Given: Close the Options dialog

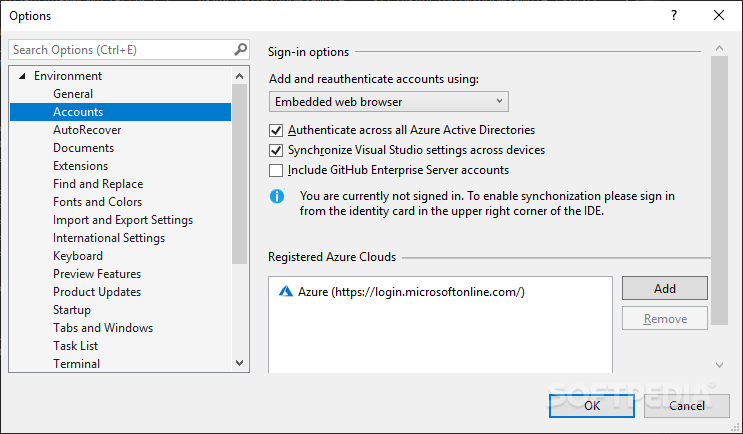Looking at the screenshot, I should 718,15.
